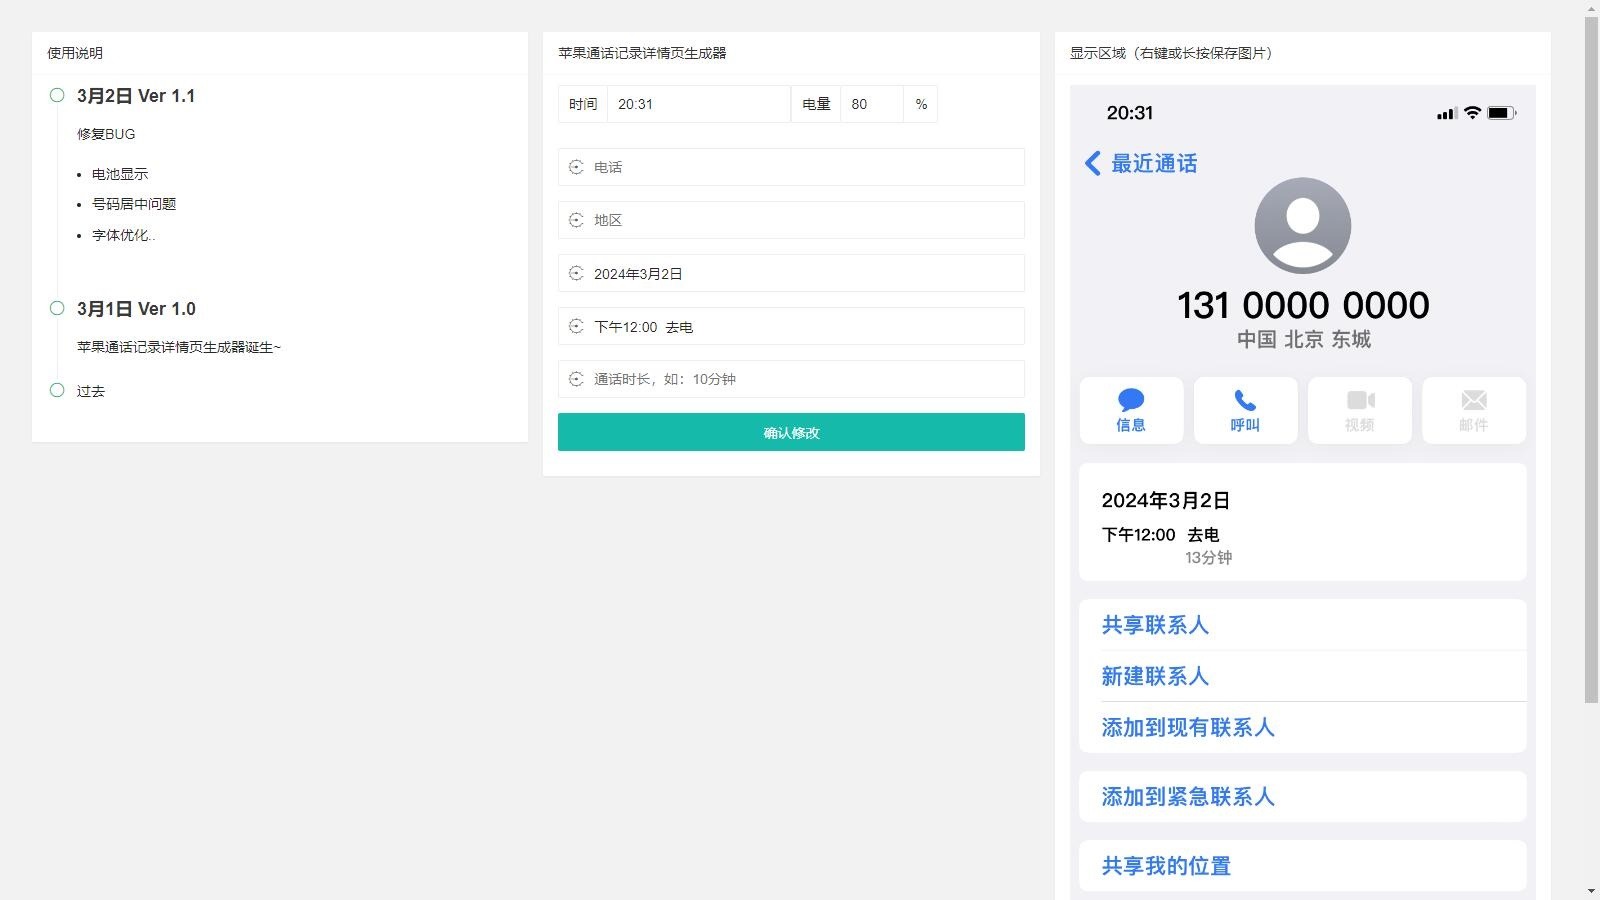The height and width of the screenshot is (900, 1600).
Task: Click the icon in the 通话时长 field
Action: tap(576, 379)
